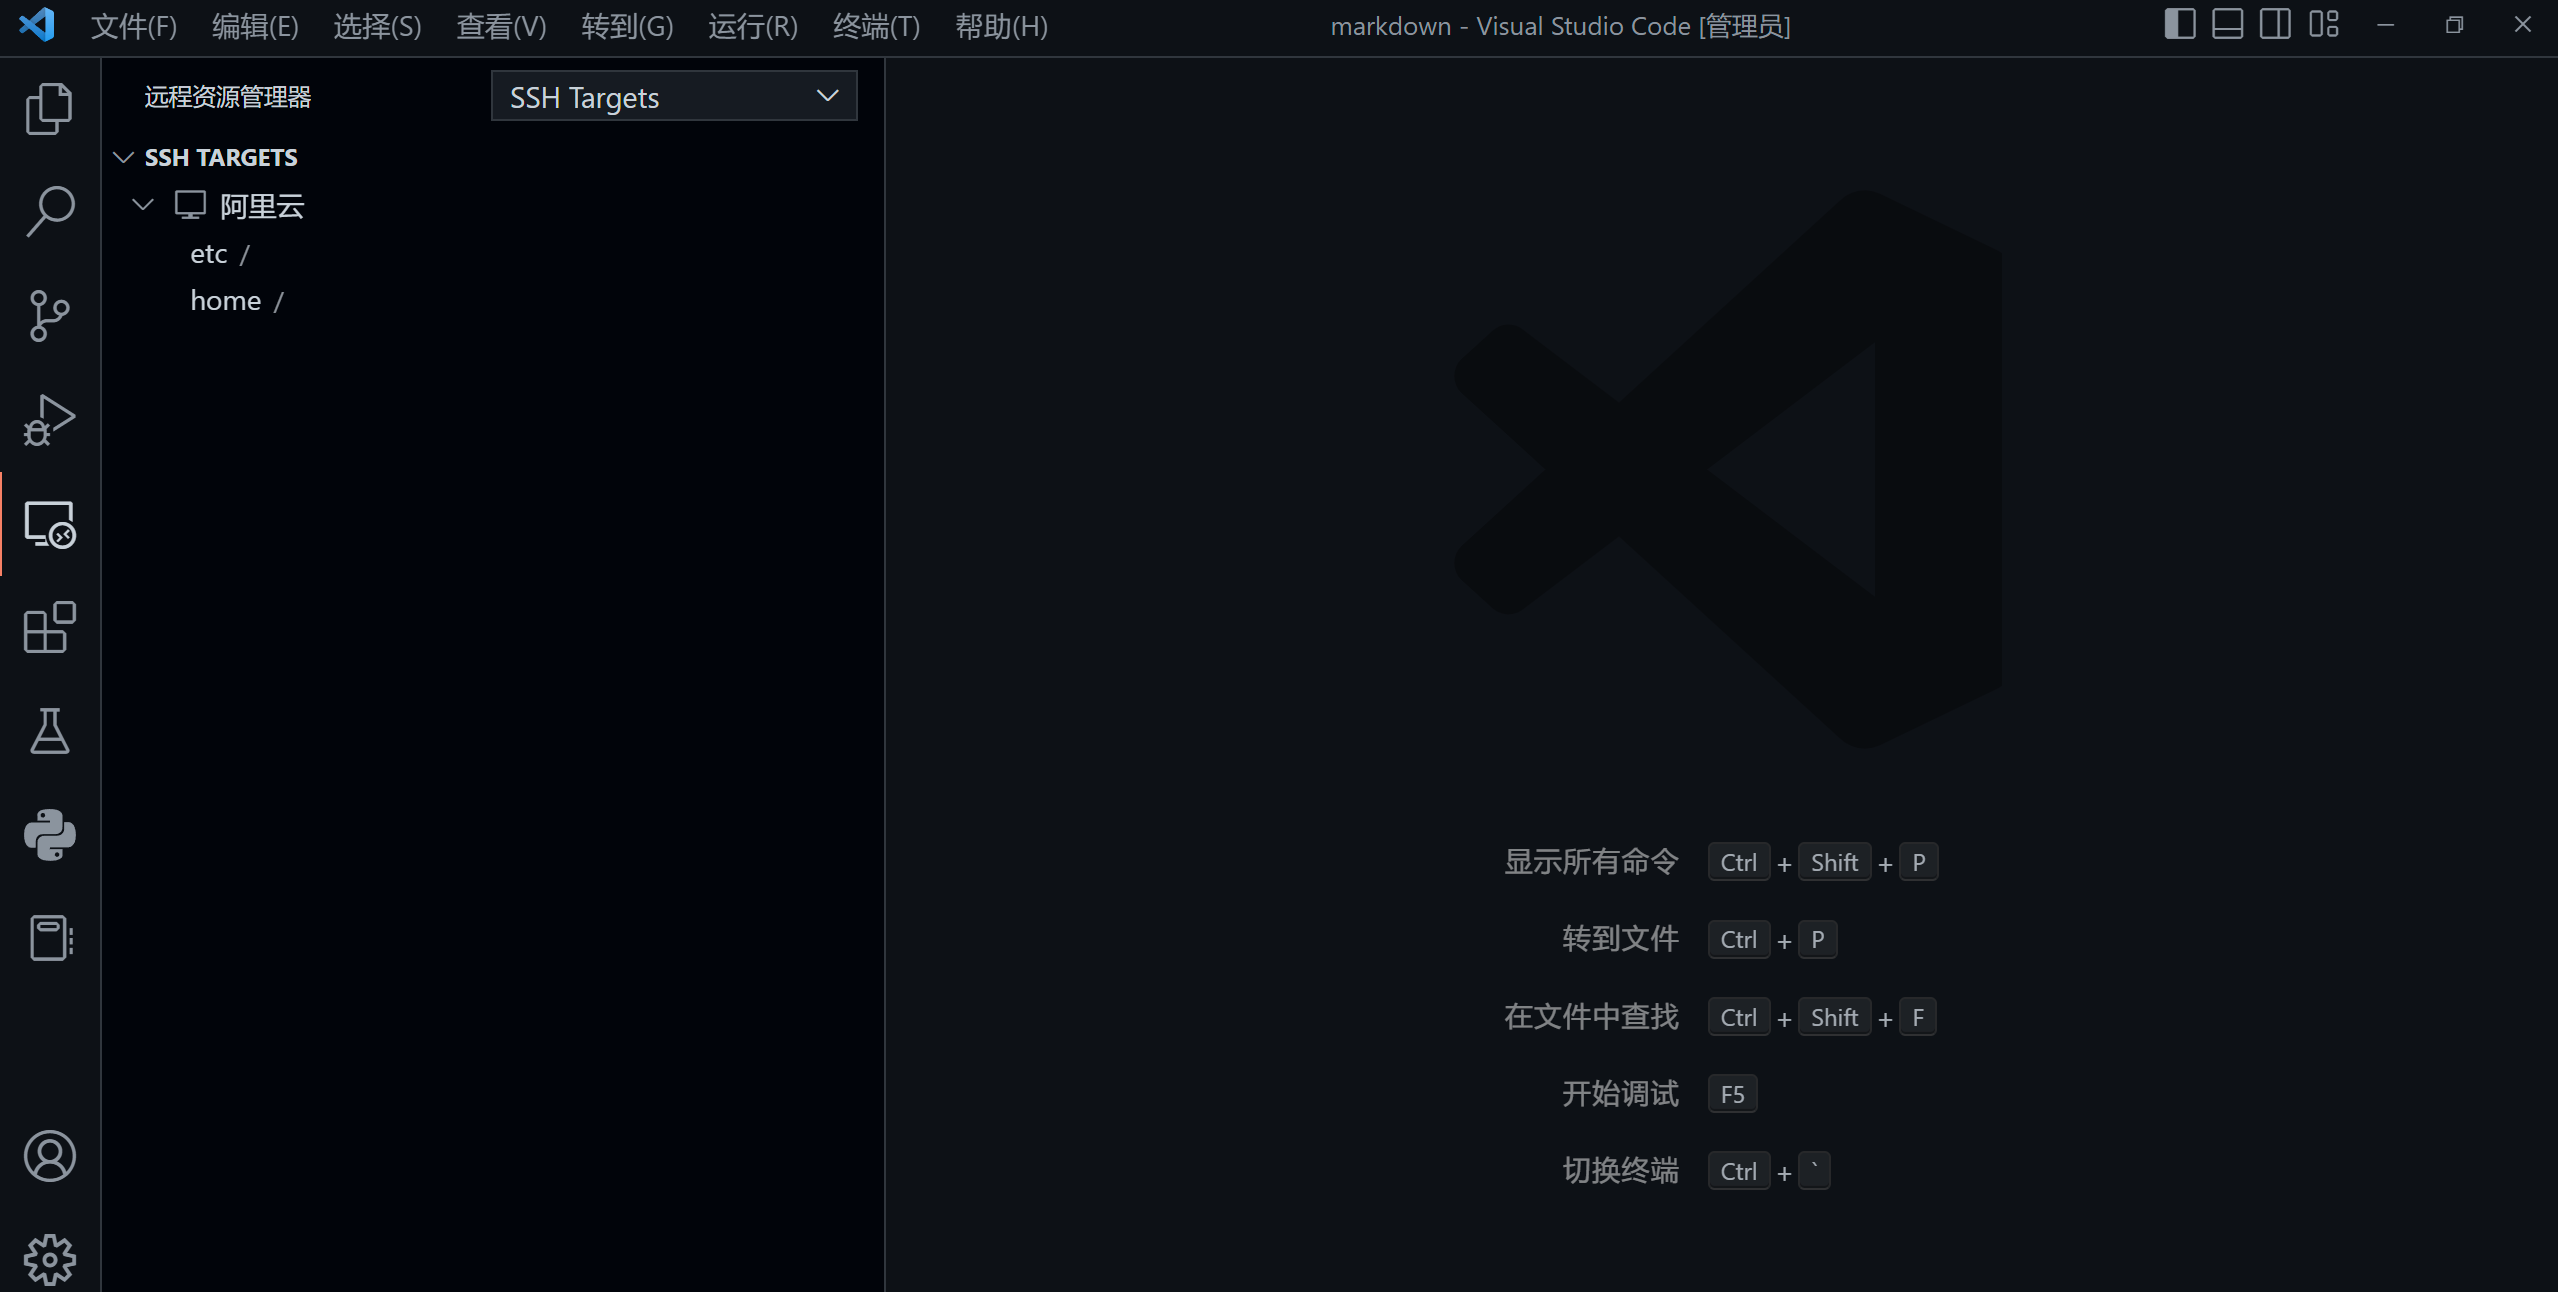2558x1292 pixels.
Task: Open the 文件(F) menu
Action: (134, 26)
